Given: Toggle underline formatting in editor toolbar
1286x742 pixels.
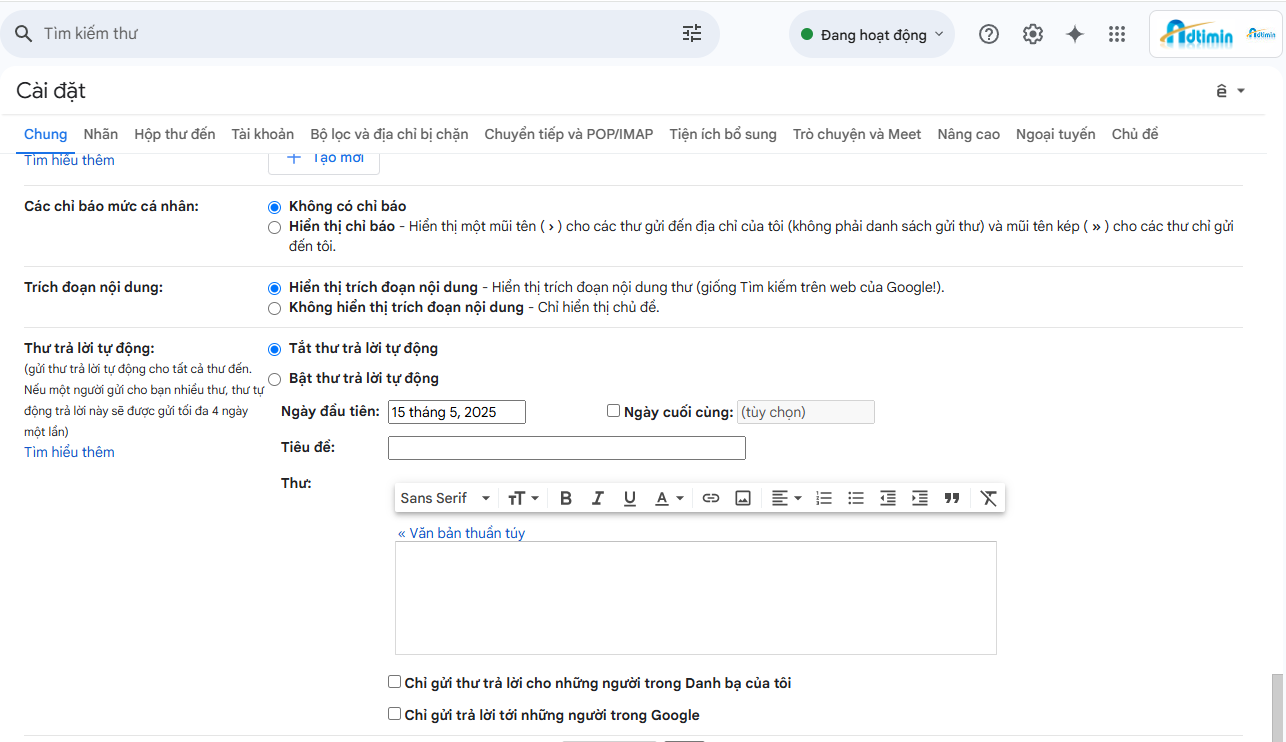Looking at the screenshot, I should (630, 498).
